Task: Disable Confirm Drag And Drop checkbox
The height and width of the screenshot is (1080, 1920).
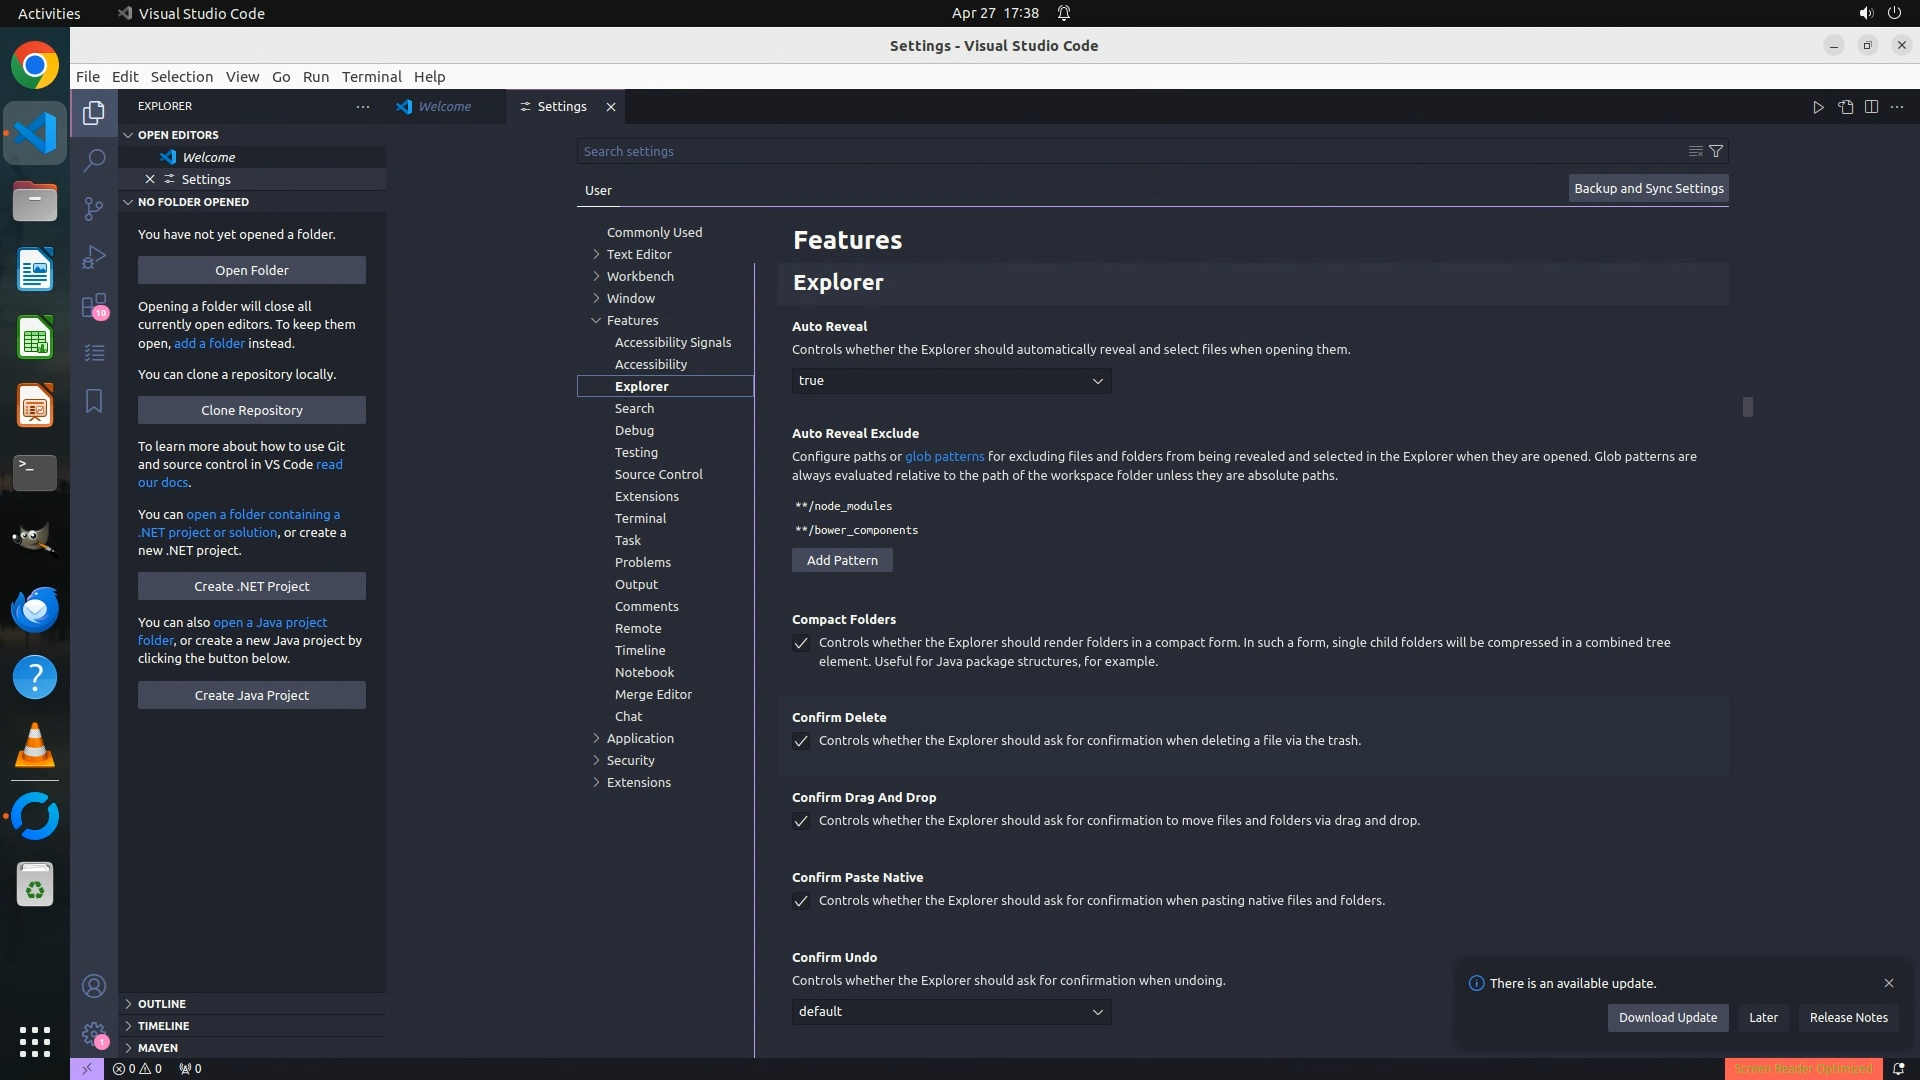Action: [x=801, y=821]
